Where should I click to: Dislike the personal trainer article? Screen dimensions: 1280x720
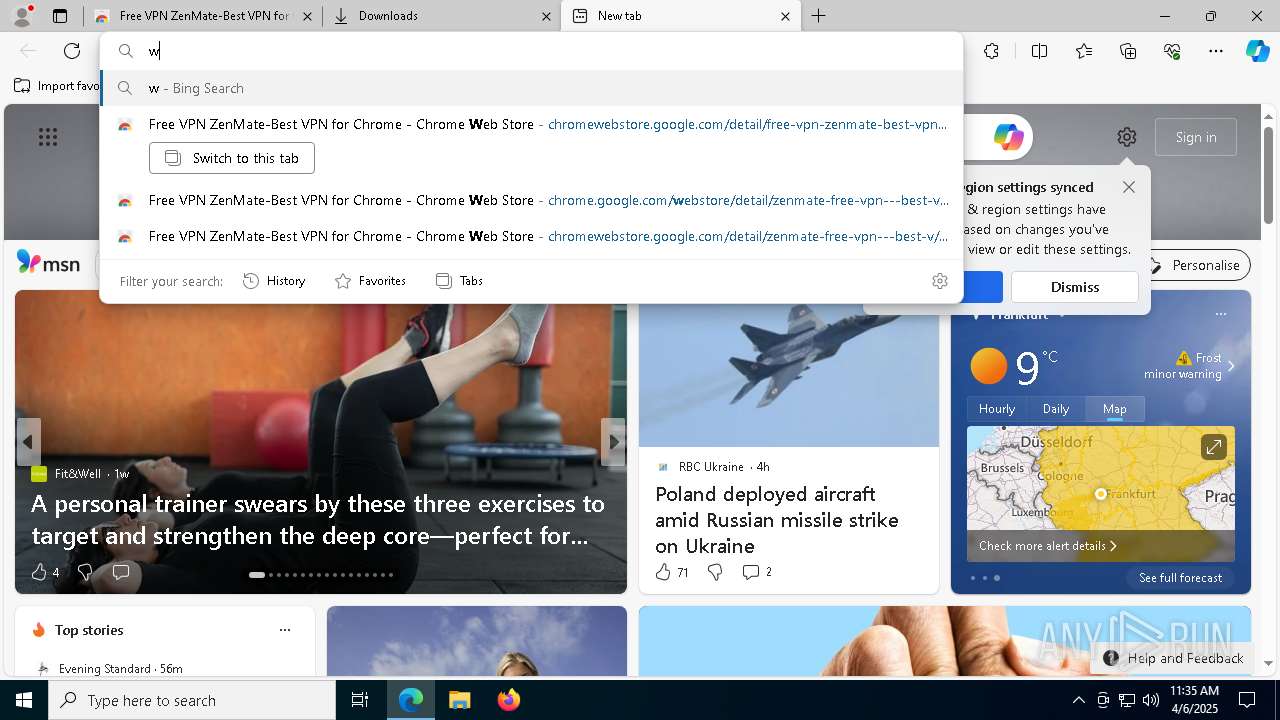85,572
